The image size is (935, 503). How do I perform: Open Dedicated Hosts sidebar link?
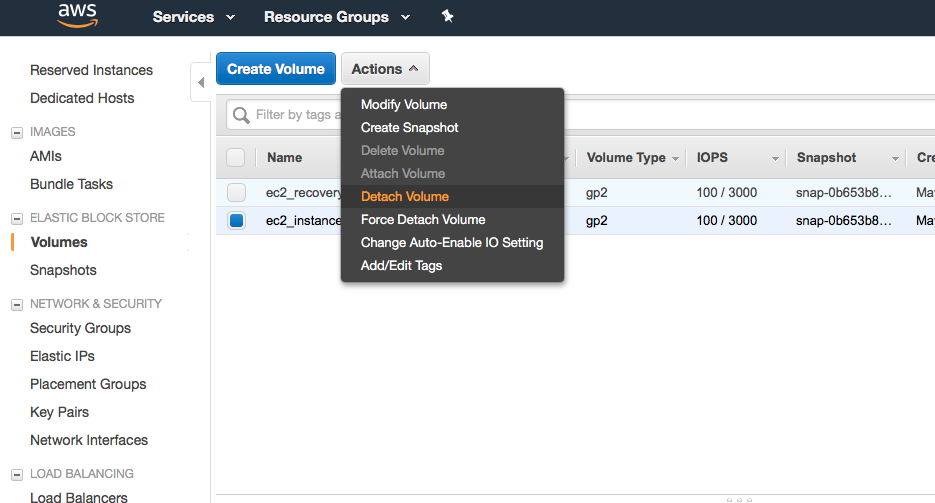(x=82, y=98)
